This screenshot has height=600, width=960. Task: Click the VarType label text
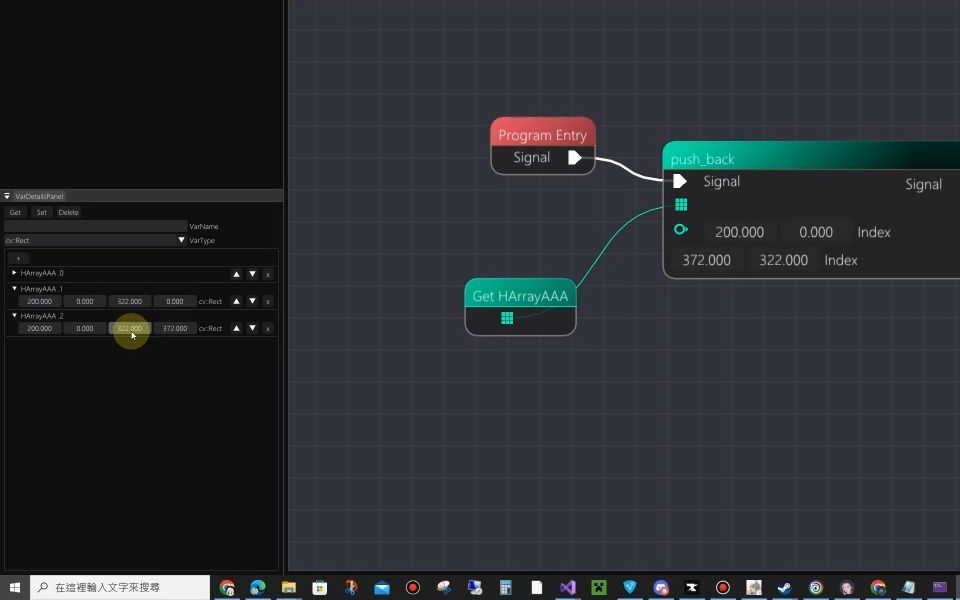[202, 241]
